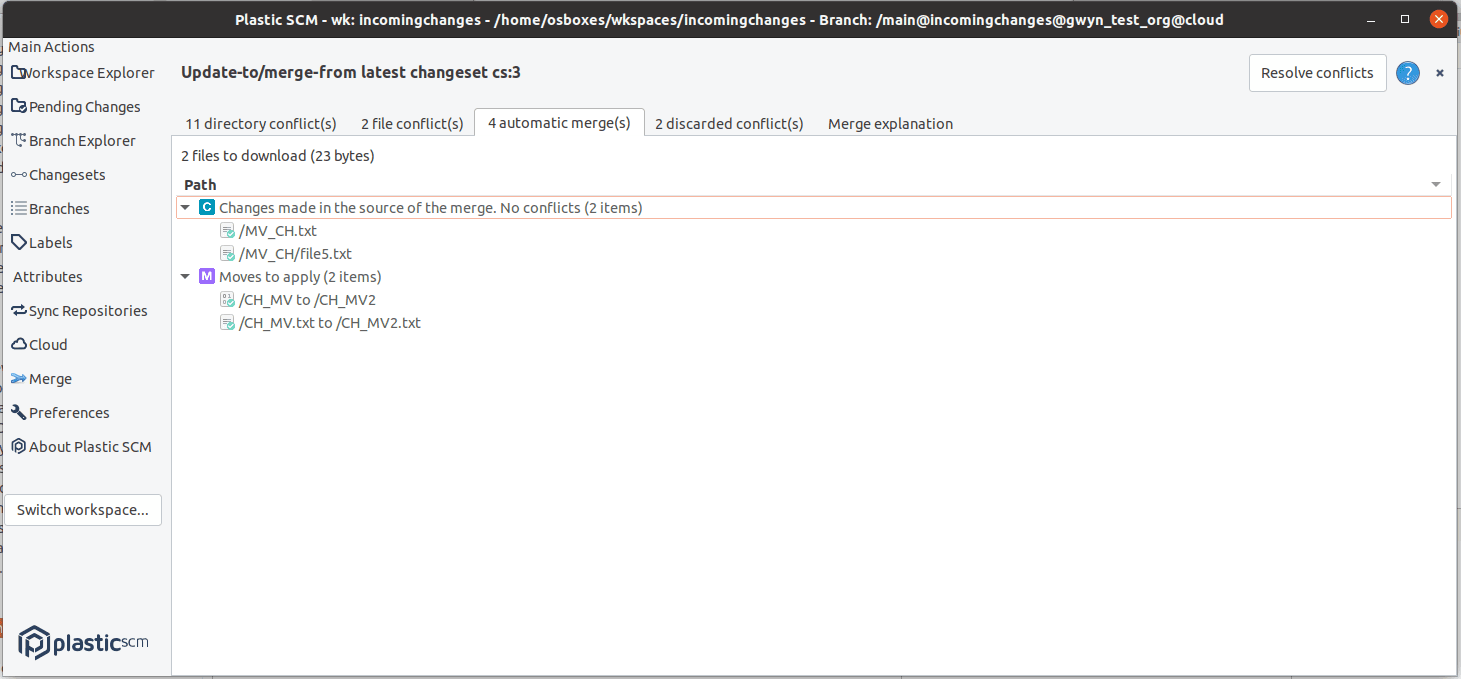Click the purple M moves category icon
Image resolution: width=1461 pixels, height=679 pixels.
pyautogui.click(x=207, y=277)
